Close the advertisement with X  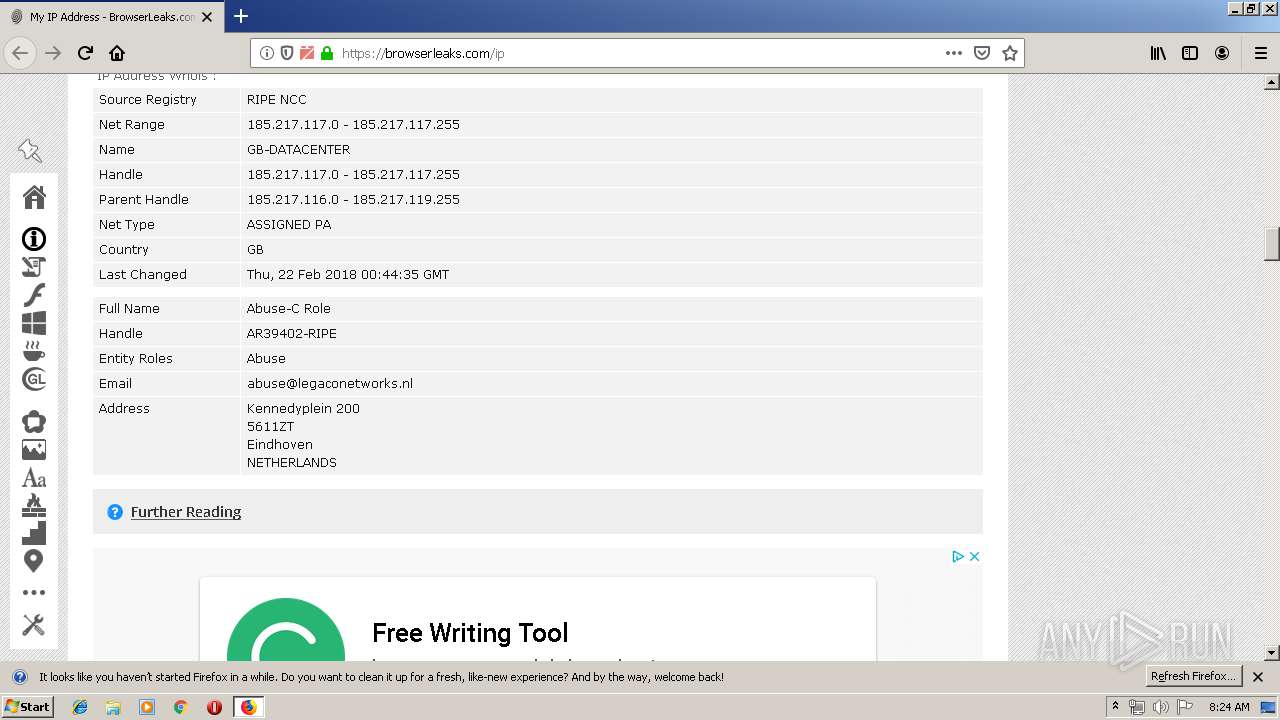pyautogui.click(x=974, y=556)
